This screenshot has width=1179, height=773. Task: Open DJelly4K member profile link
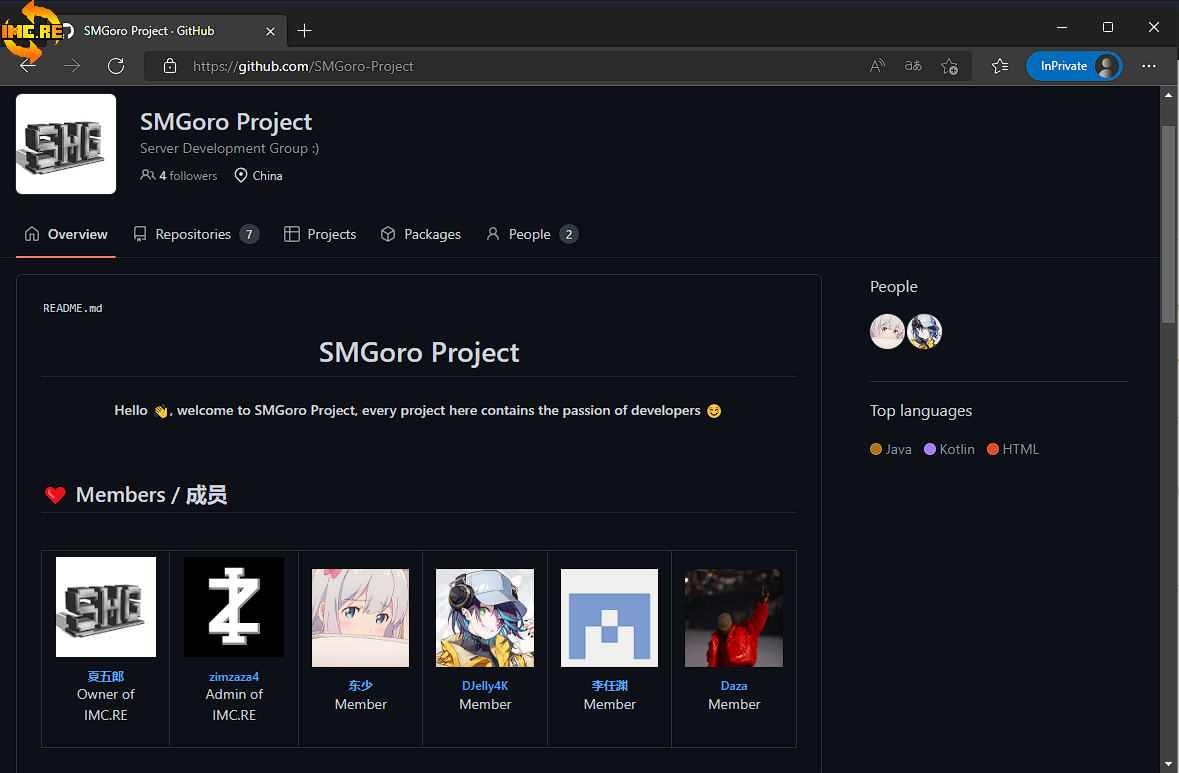point(485,686)
